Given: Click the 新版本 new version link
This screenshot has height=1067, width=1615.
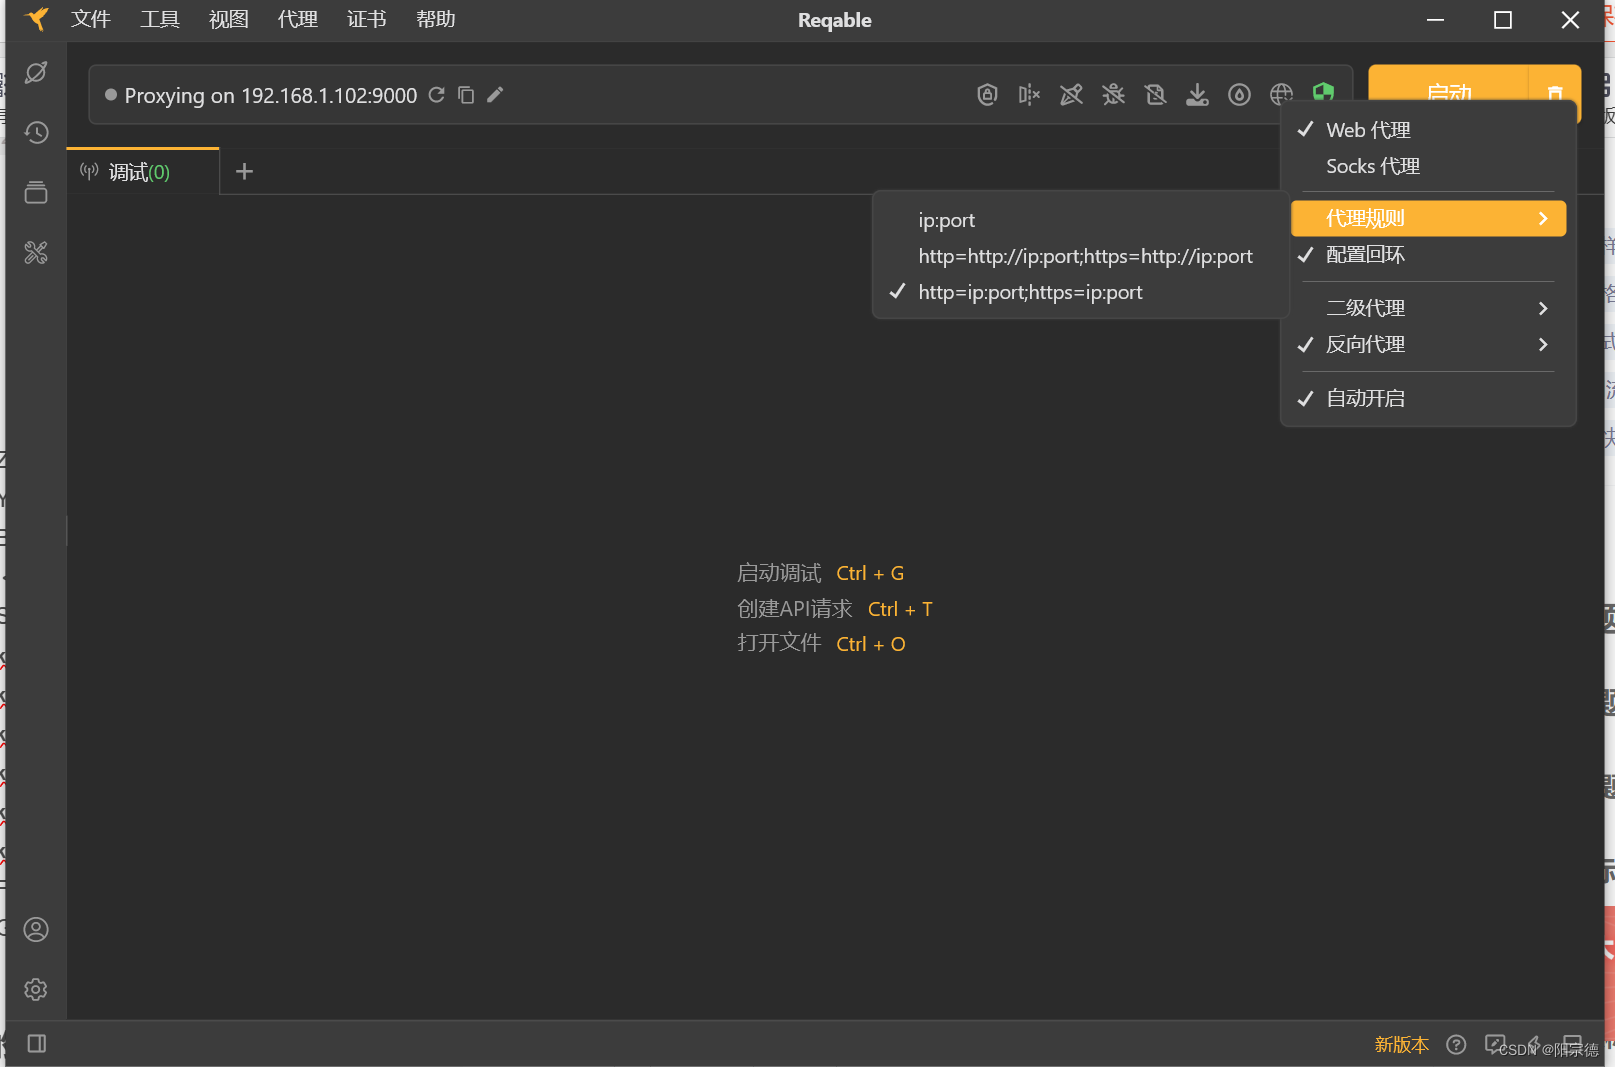Looking at the screenshot, I should tap(1401, 1045).
